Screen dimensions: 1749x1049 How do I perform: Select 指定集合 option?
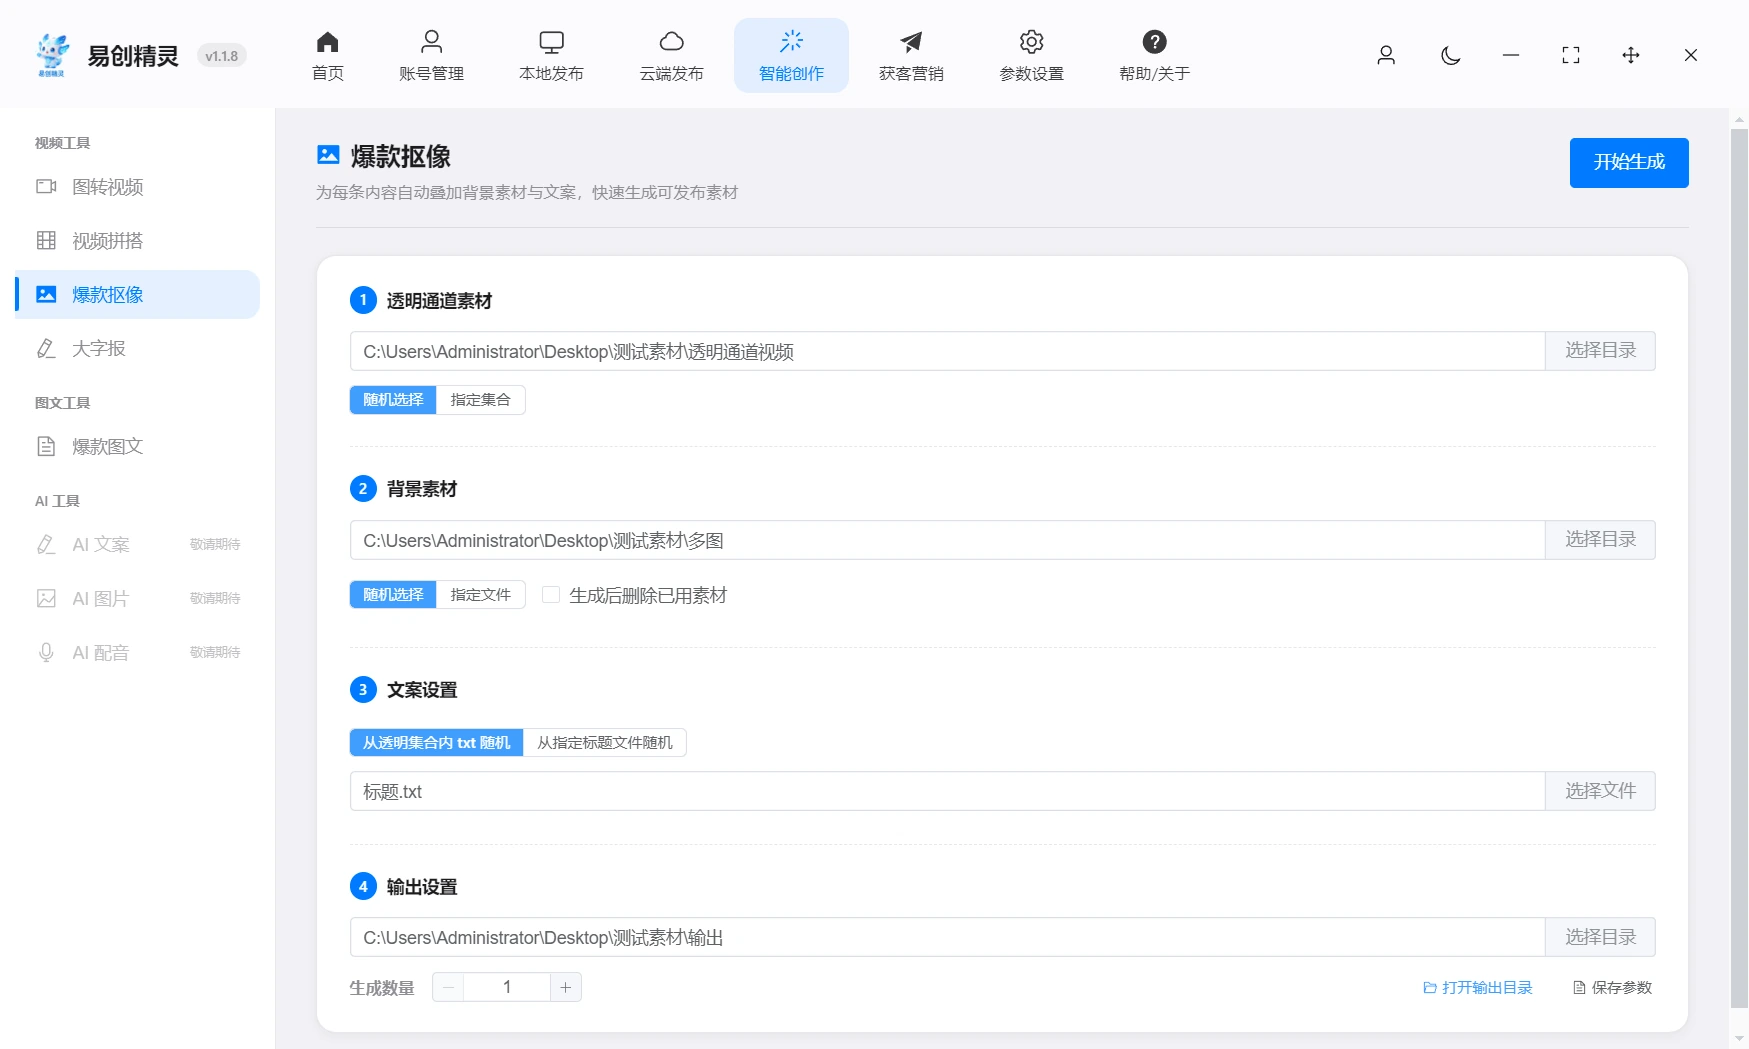click(x=481, y=400)
